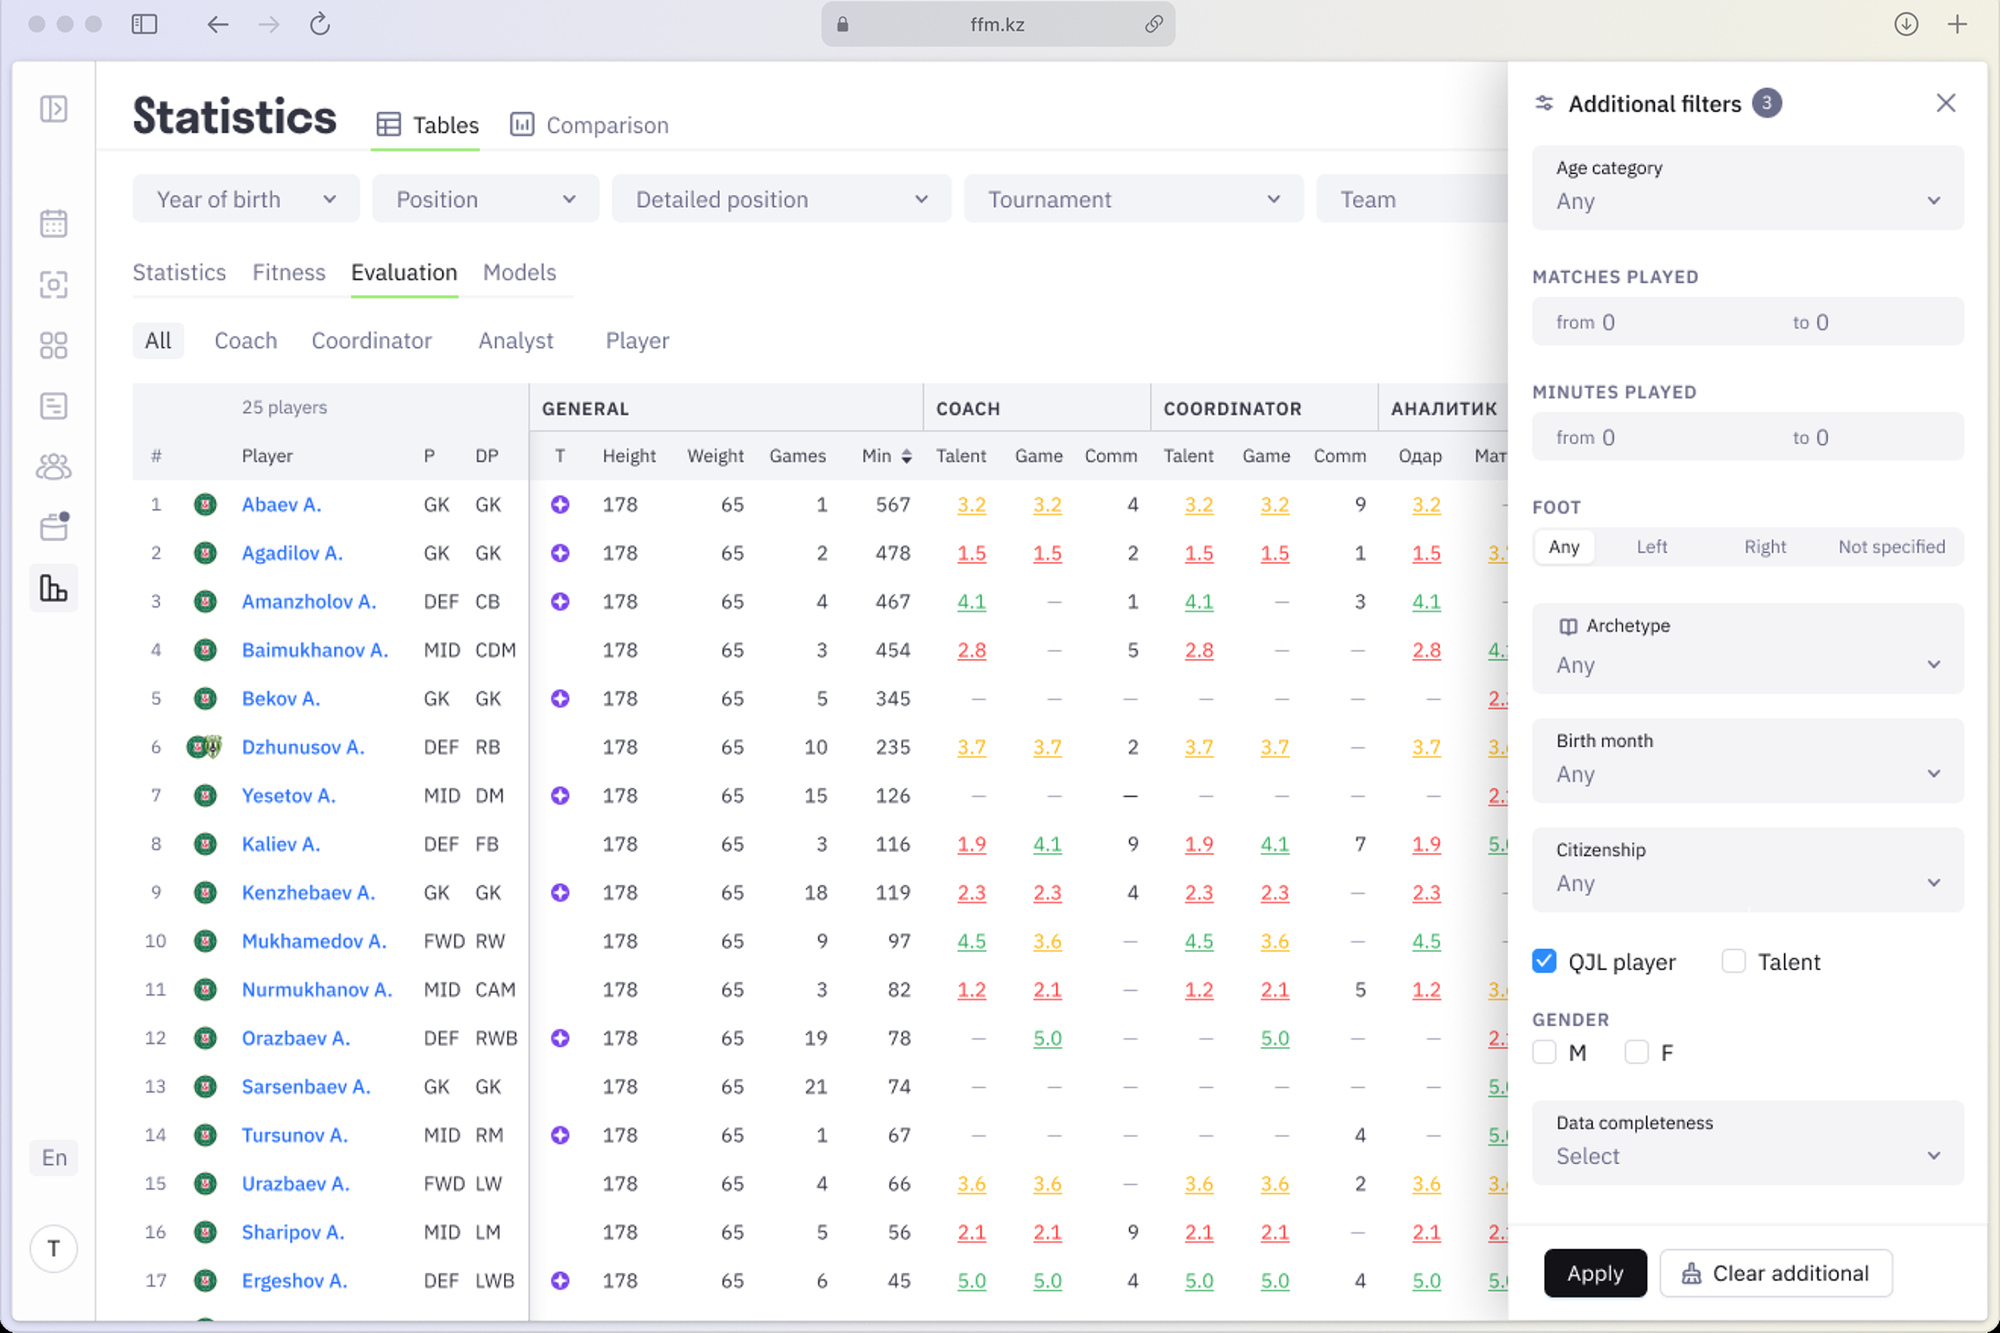
Task: Open the scan/focus frame icon in sidebar
Action: 54,285
